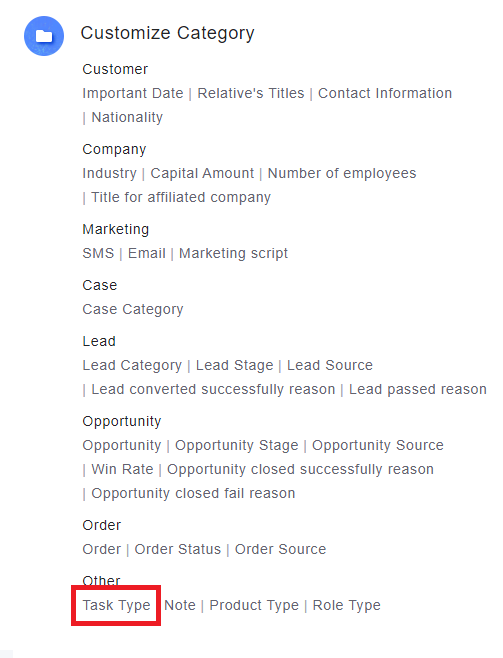Select Relative's Titles link

pyautogui.click(x=251, y=93)
